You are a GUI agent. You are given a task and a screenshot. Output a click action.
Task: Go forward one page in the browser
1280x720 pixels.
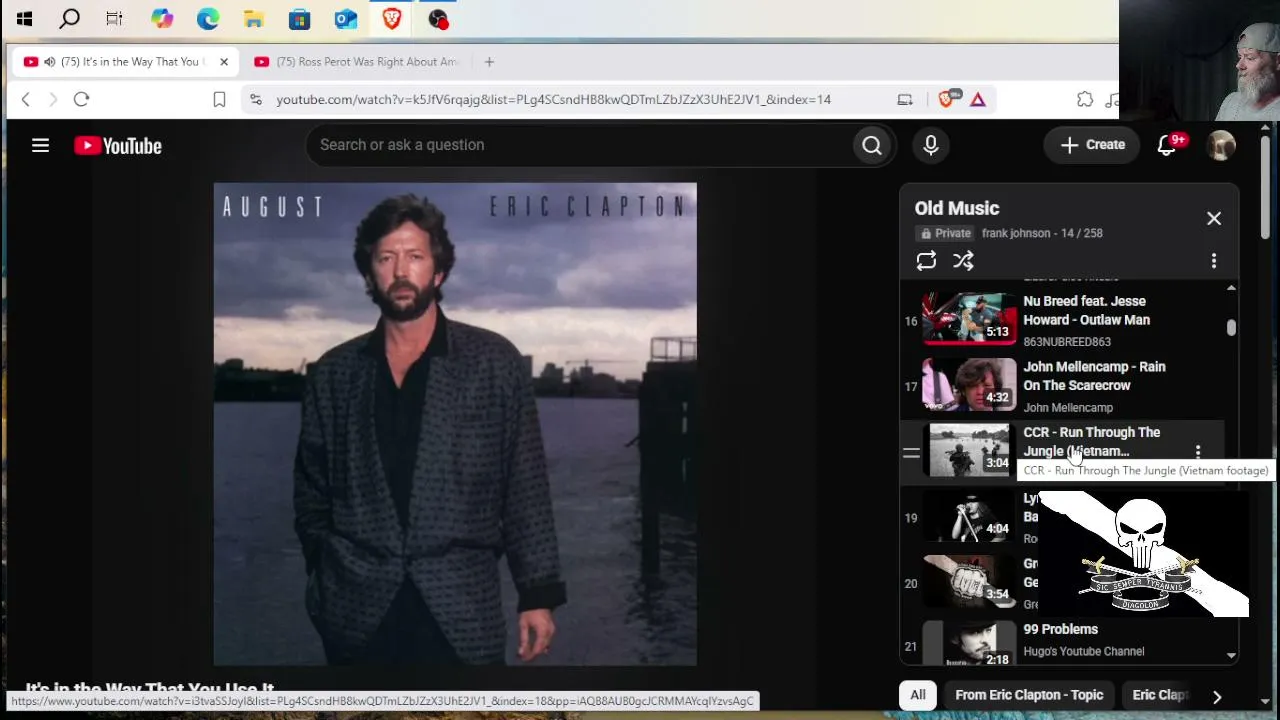[53, 99]
